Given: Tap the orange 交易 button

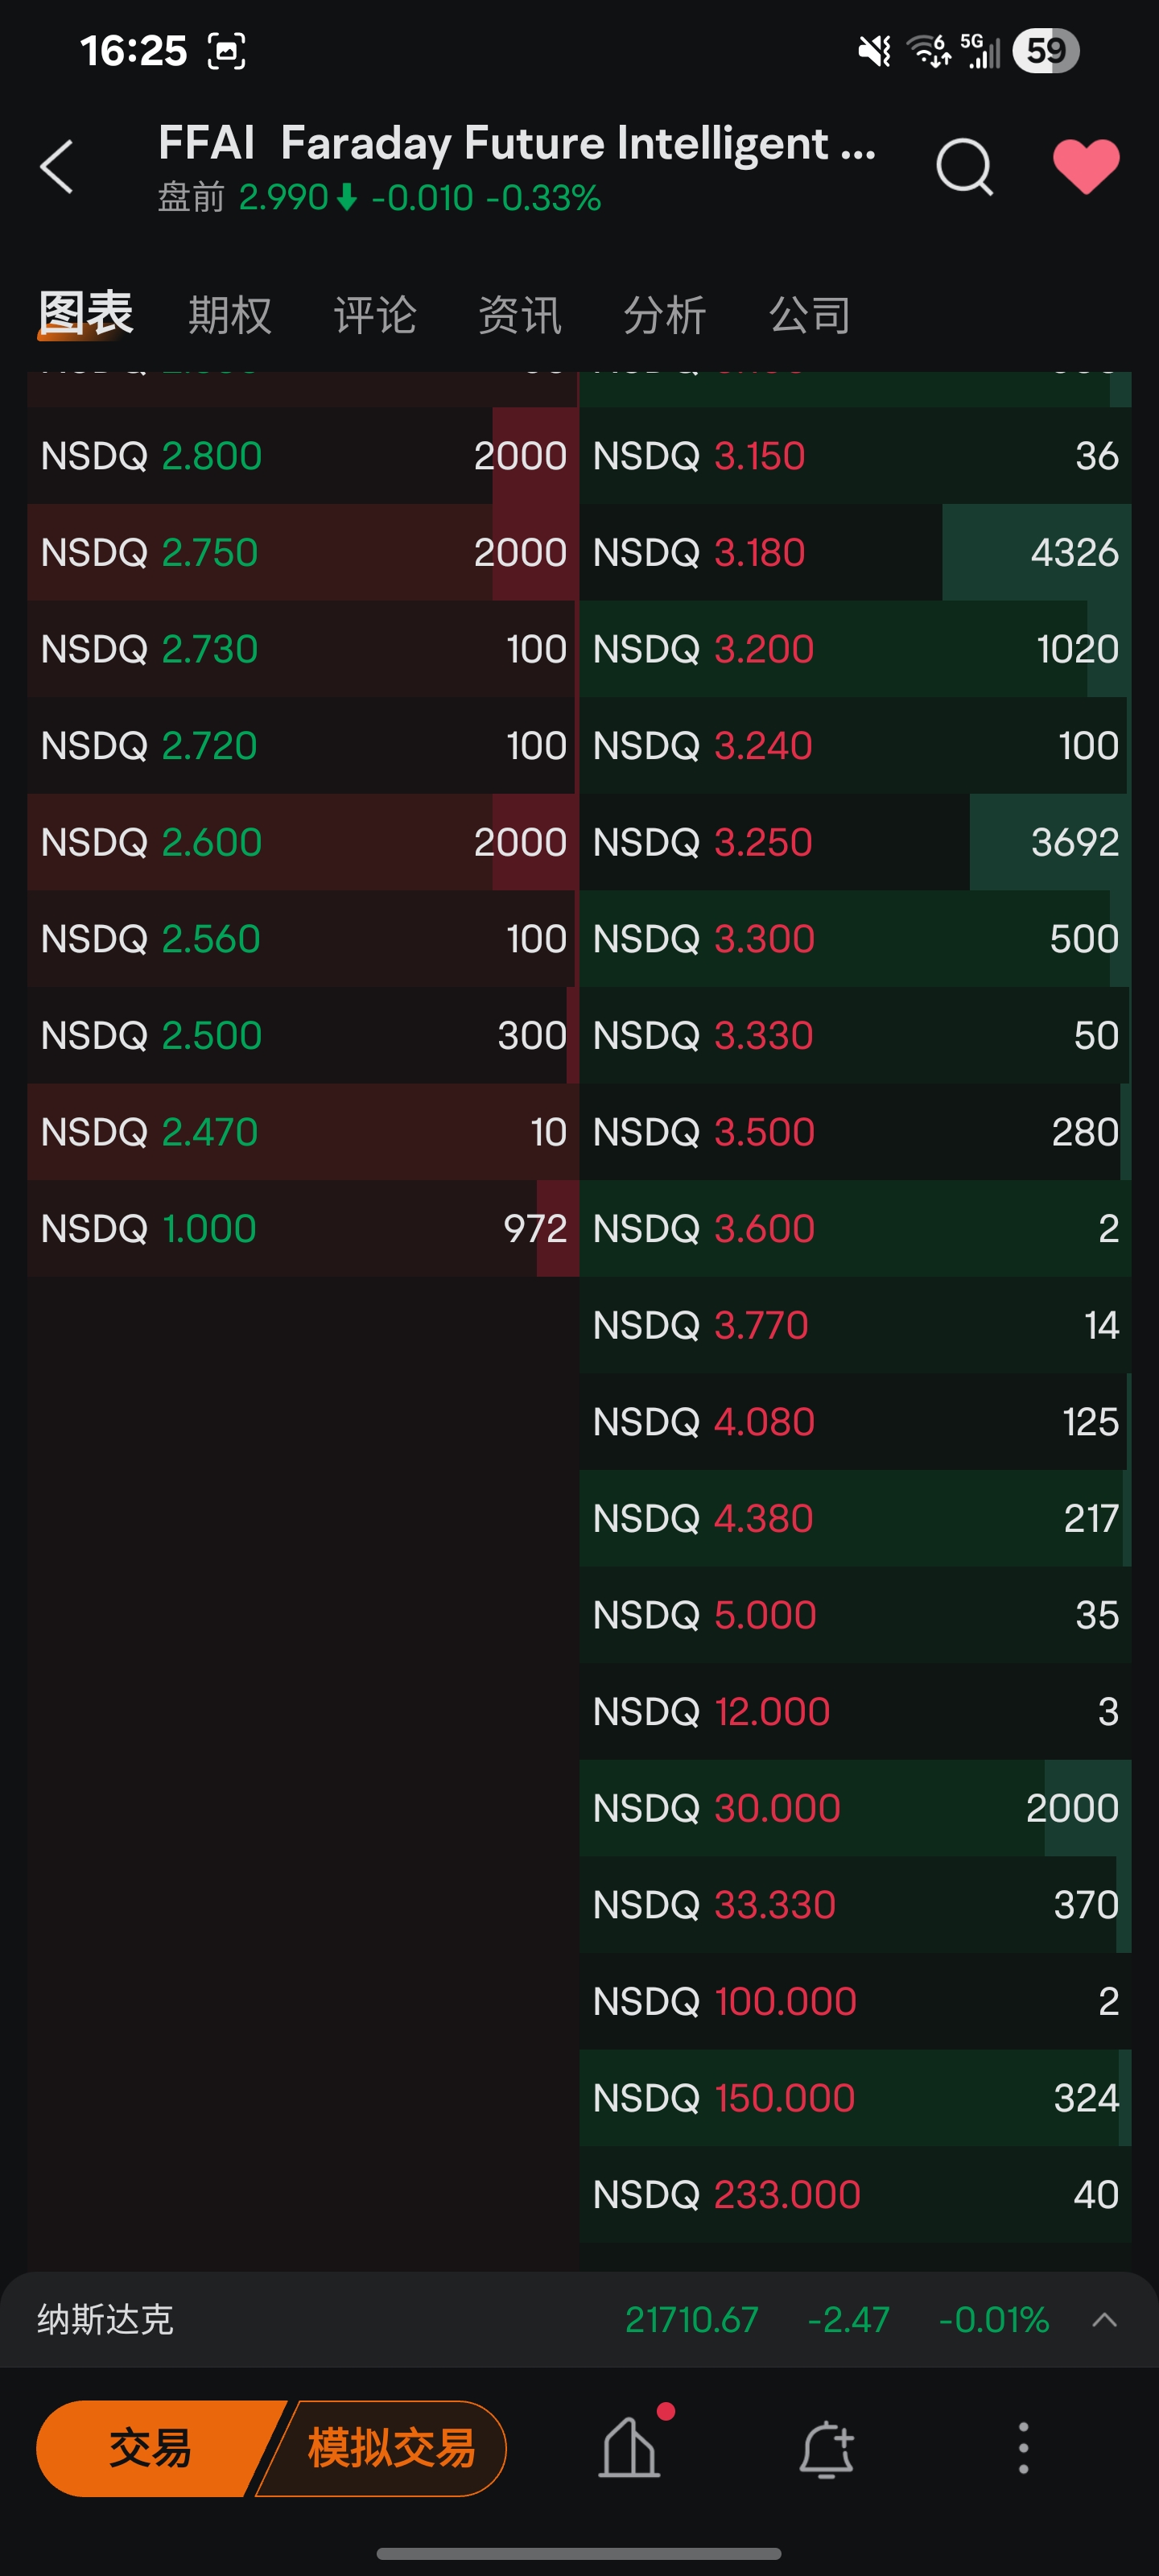Looking at the screenshot, I should (x=150, y=2448).
